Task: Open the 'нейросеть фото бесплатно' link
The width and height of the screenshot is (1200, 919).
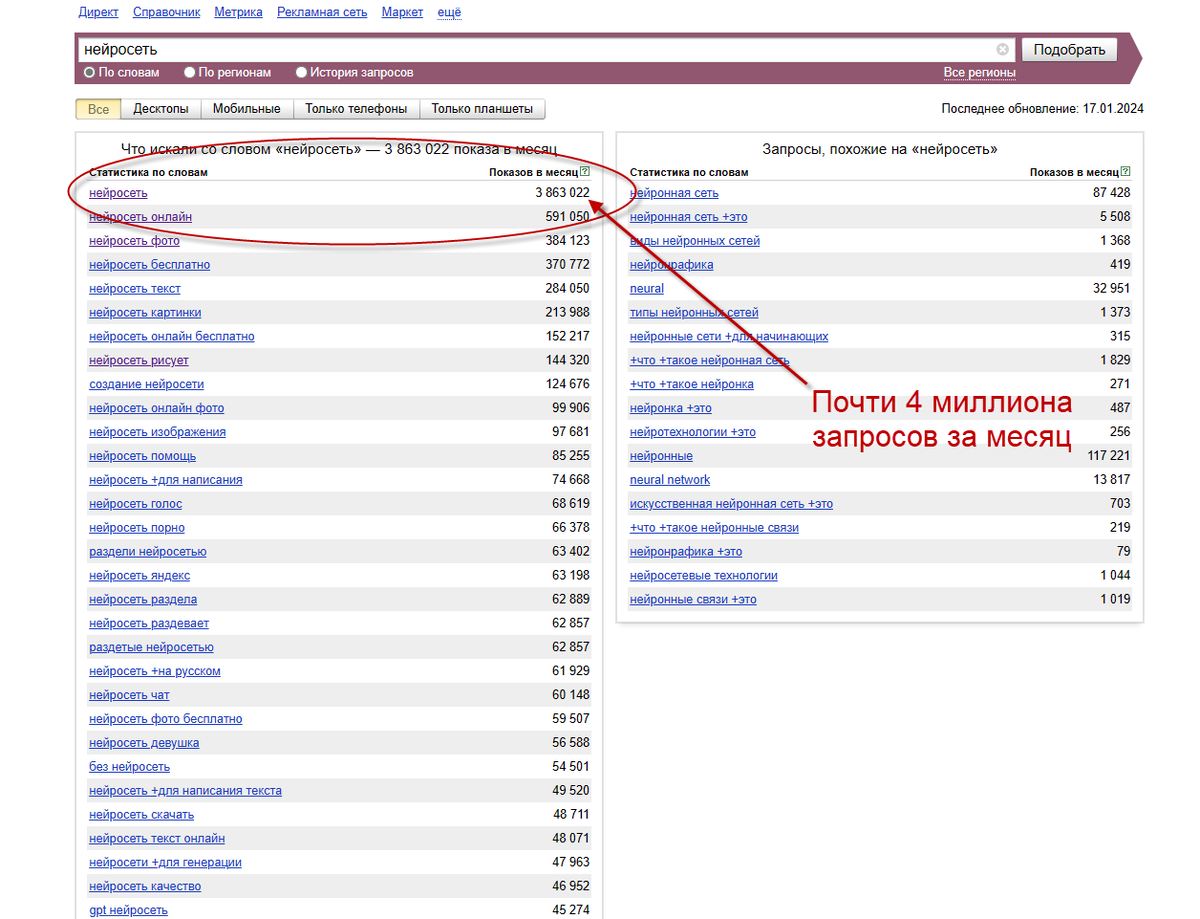Action: (165, 719)
